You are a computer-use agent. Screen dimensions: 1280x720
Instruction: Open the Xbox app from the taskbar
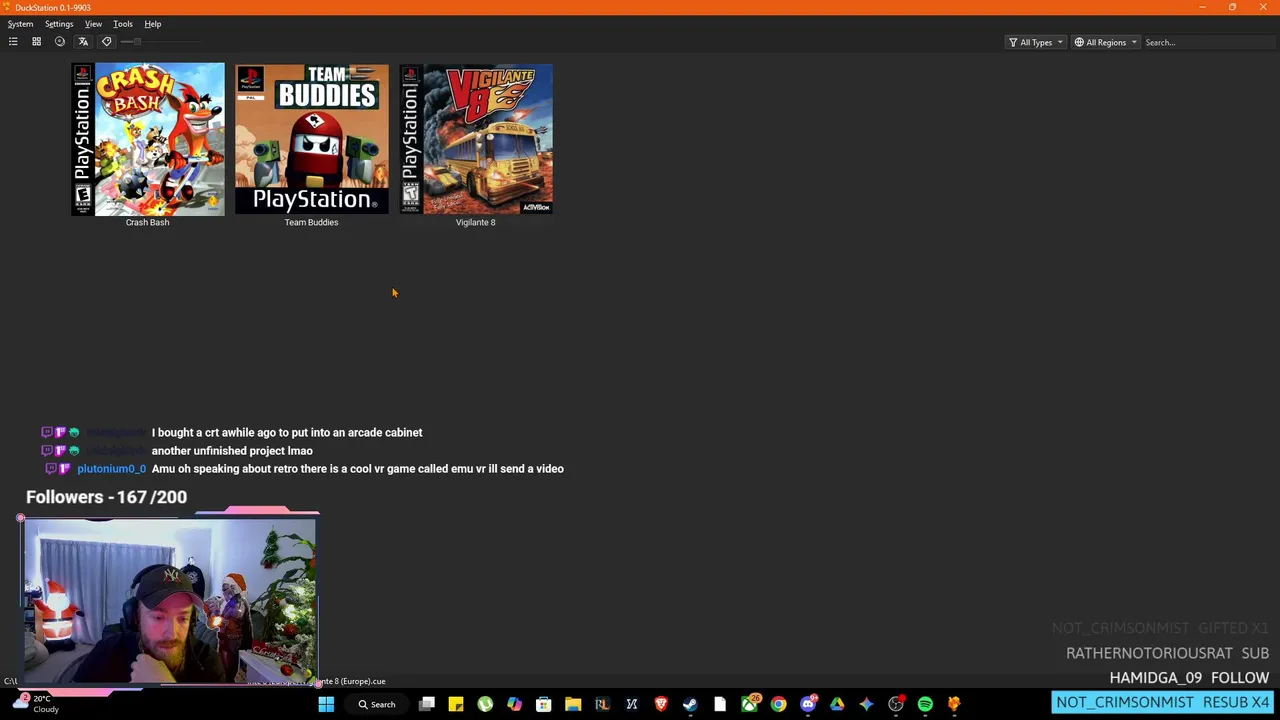click(x=749, y=704)
